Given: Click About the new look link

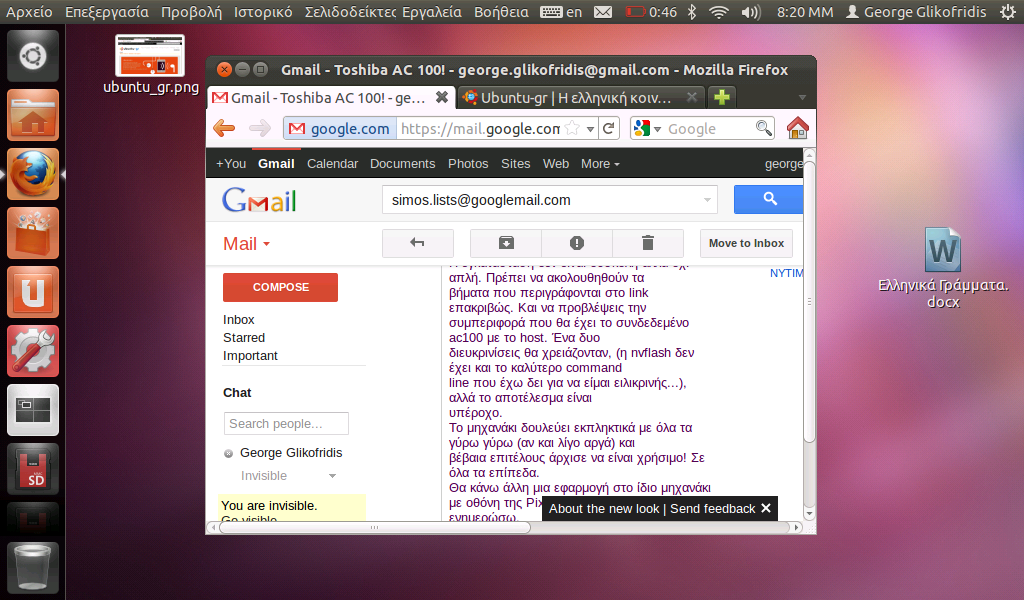Looking at the screenshot, I should pos(604,509).
